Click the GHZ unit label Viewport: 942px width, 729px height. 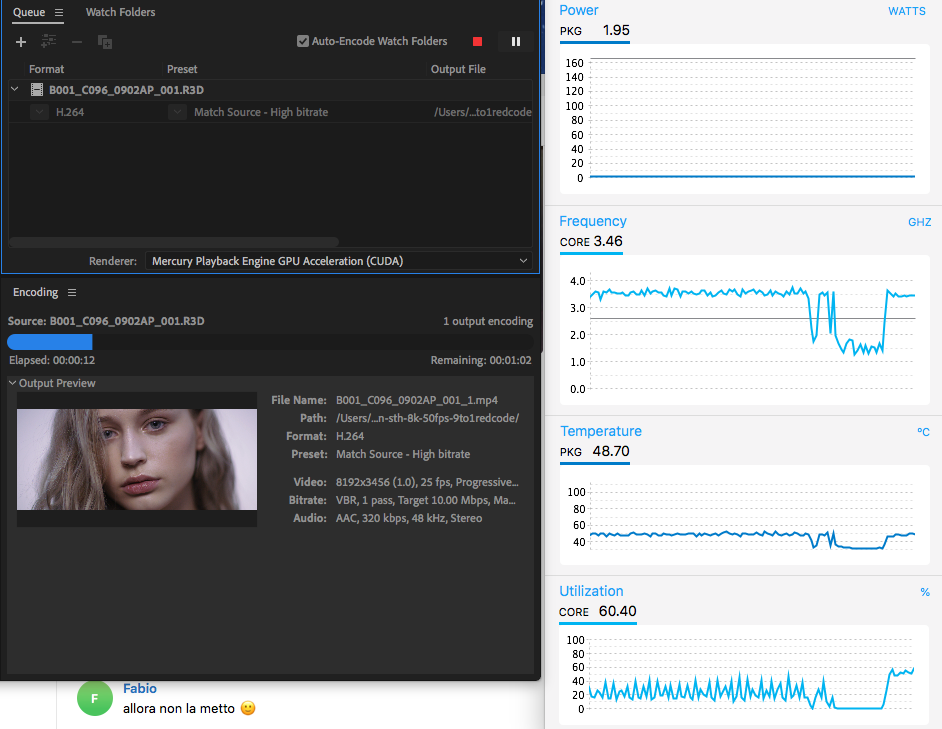point(919,222)
